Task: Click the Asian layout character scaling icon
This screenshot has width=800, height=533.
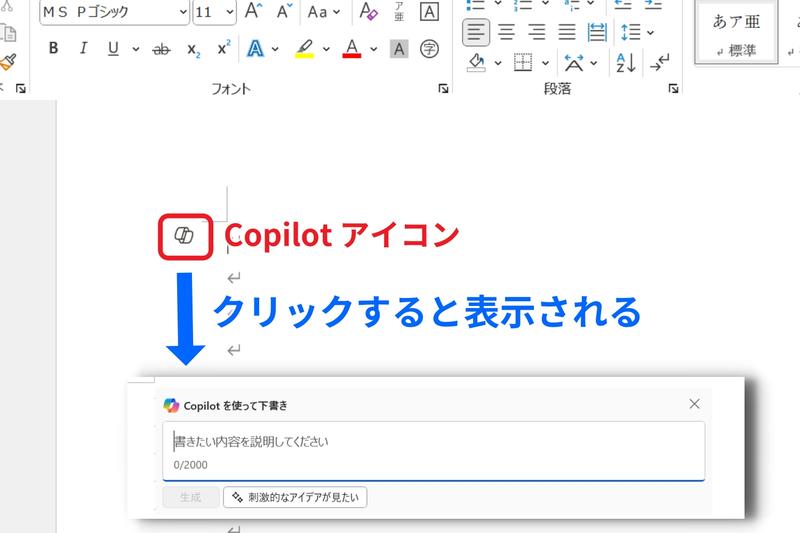Action: (x=573, y=63)
